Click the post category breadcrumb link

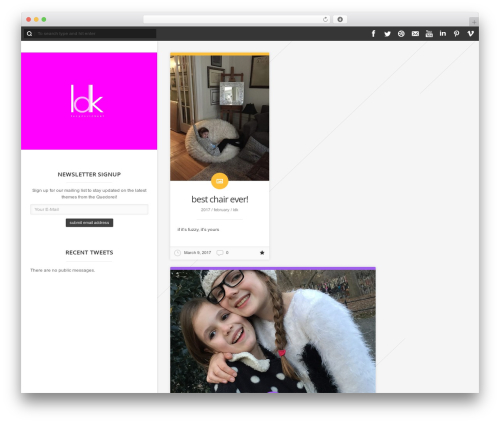coord(219,210)
